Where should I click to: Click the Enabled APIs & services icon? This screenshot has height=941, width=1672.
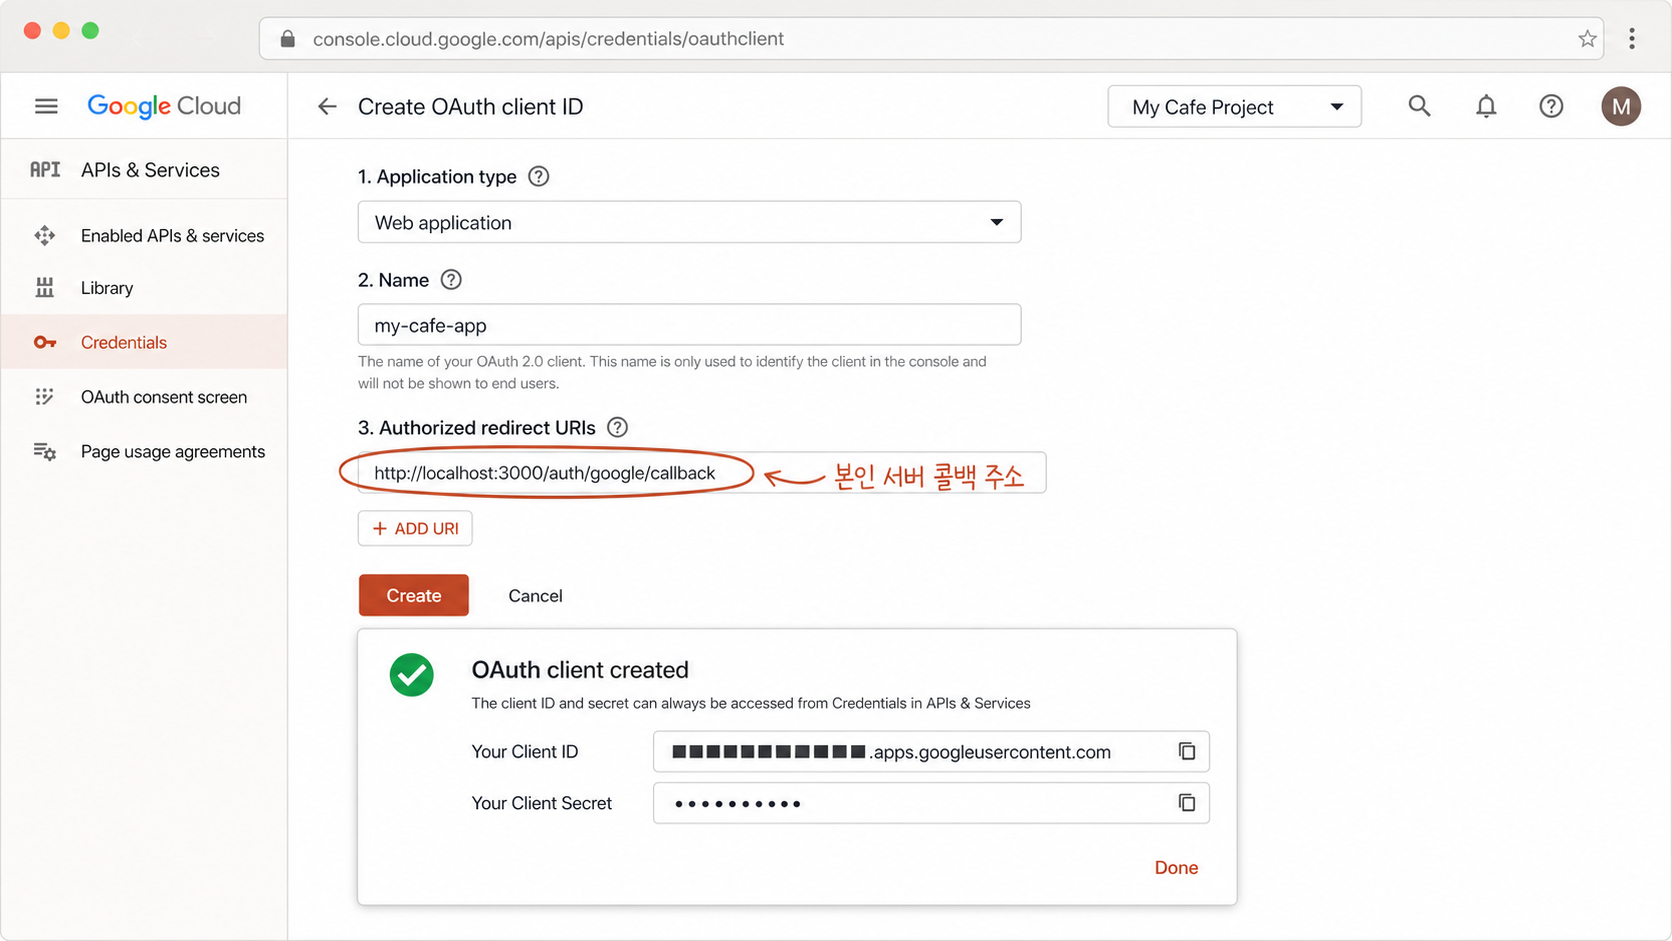(45, 236)
